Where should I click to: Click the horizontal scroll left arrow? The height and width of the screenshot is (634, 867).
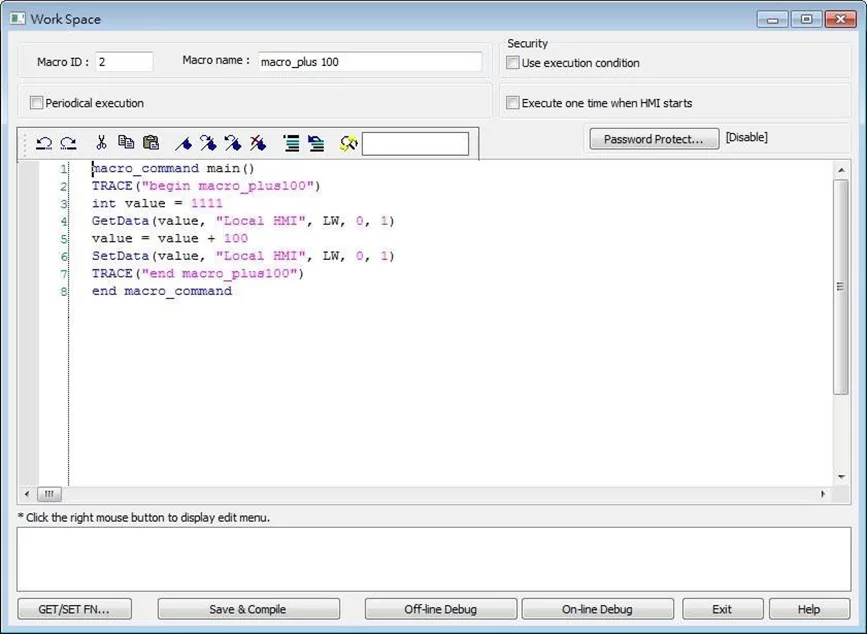coord(27,494)
